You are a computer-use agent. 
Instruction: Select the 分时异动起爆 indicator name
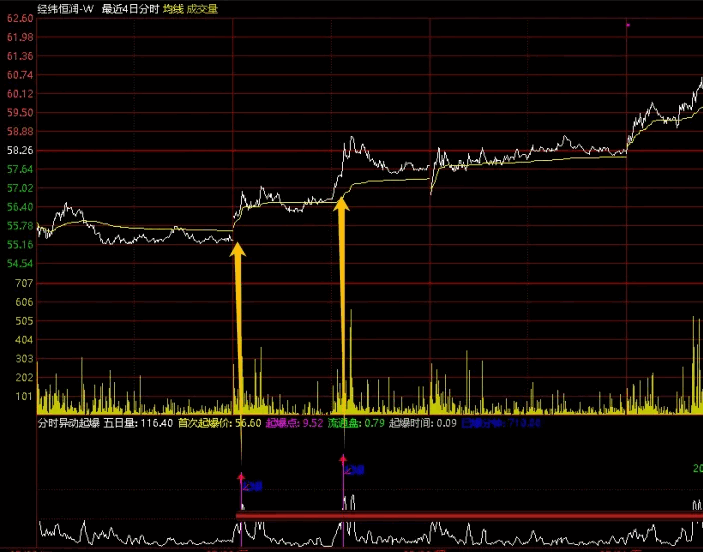(69, 423)
